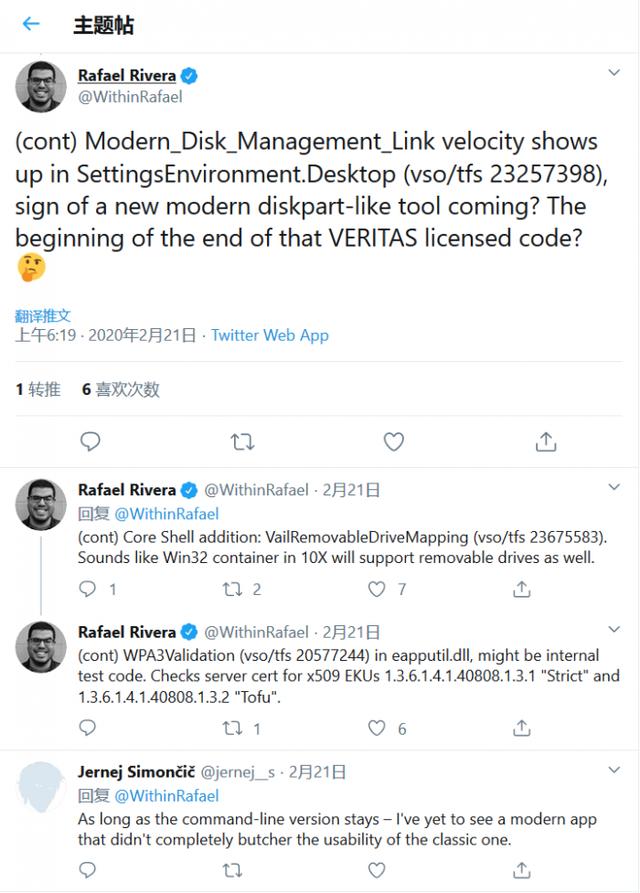Screen dimensions: 640x893
Task: Share the main tweet via share icon
Action: point(545,441)
